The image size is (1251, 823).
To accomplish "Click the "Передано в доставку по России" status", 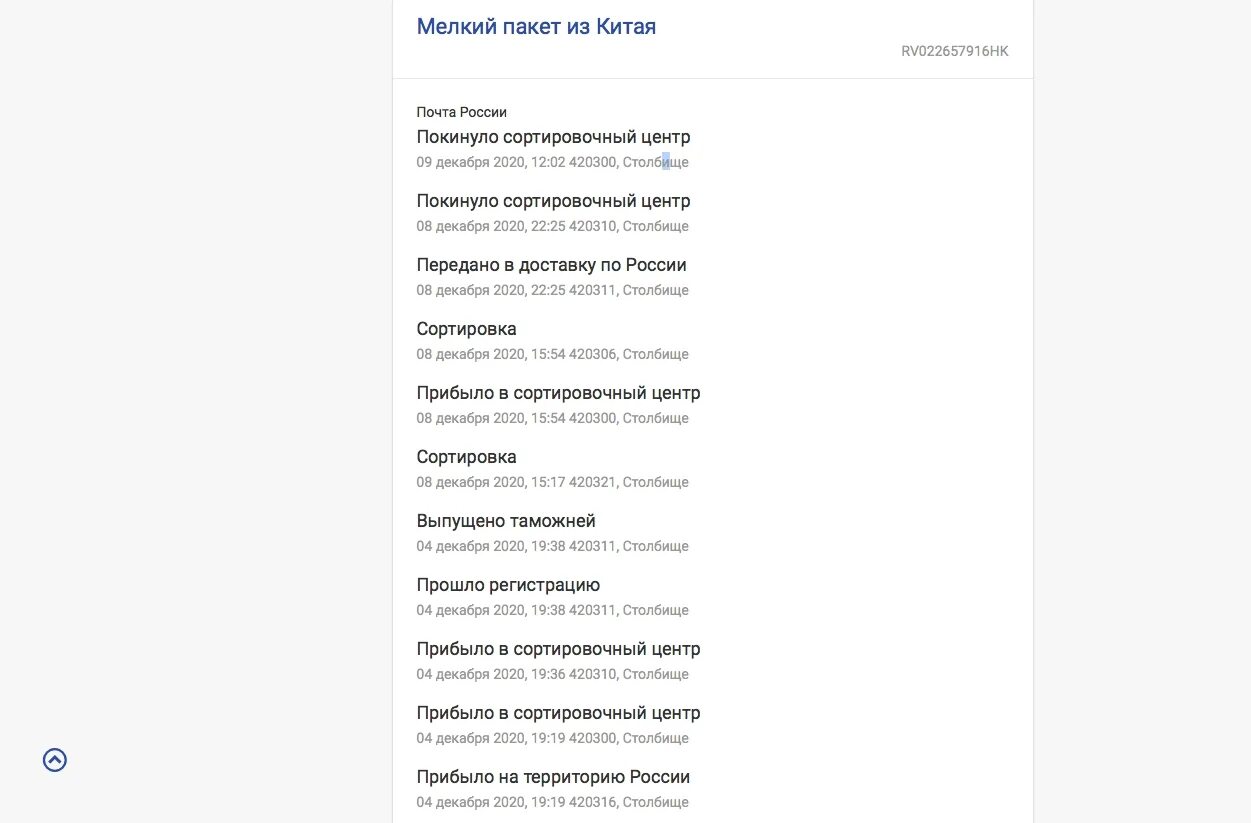I will point(551,265).
